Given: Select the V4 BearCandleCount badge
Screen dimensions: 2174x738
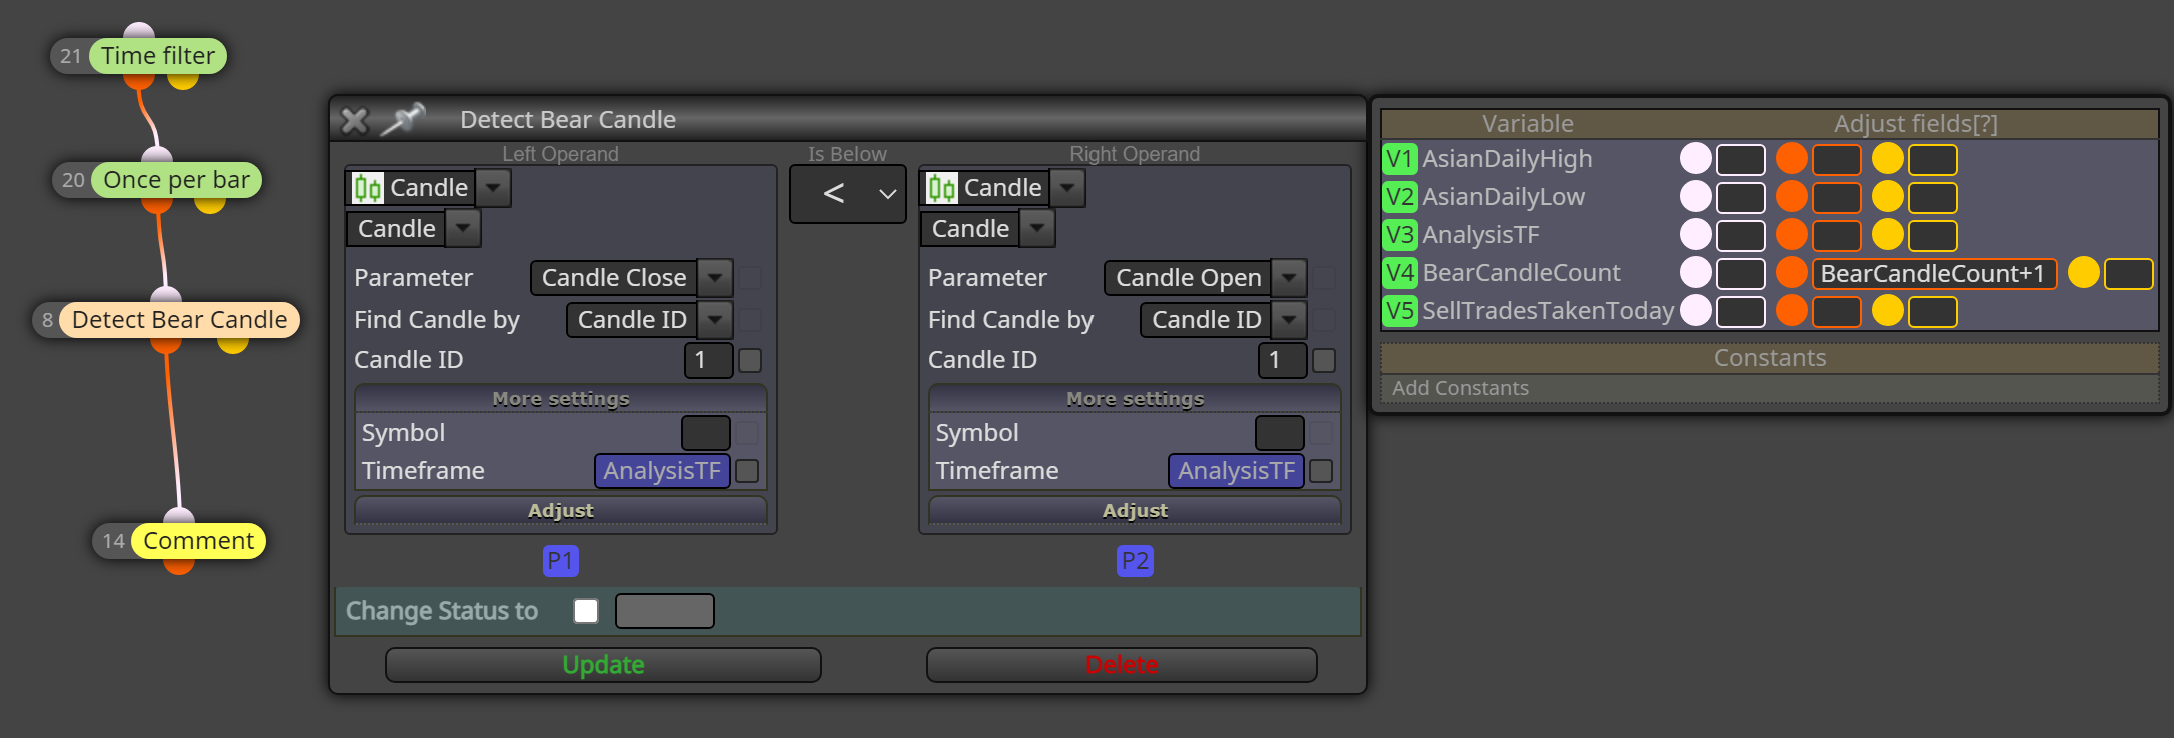Looking at the screenshot, I should click(x=1400, y=273).
